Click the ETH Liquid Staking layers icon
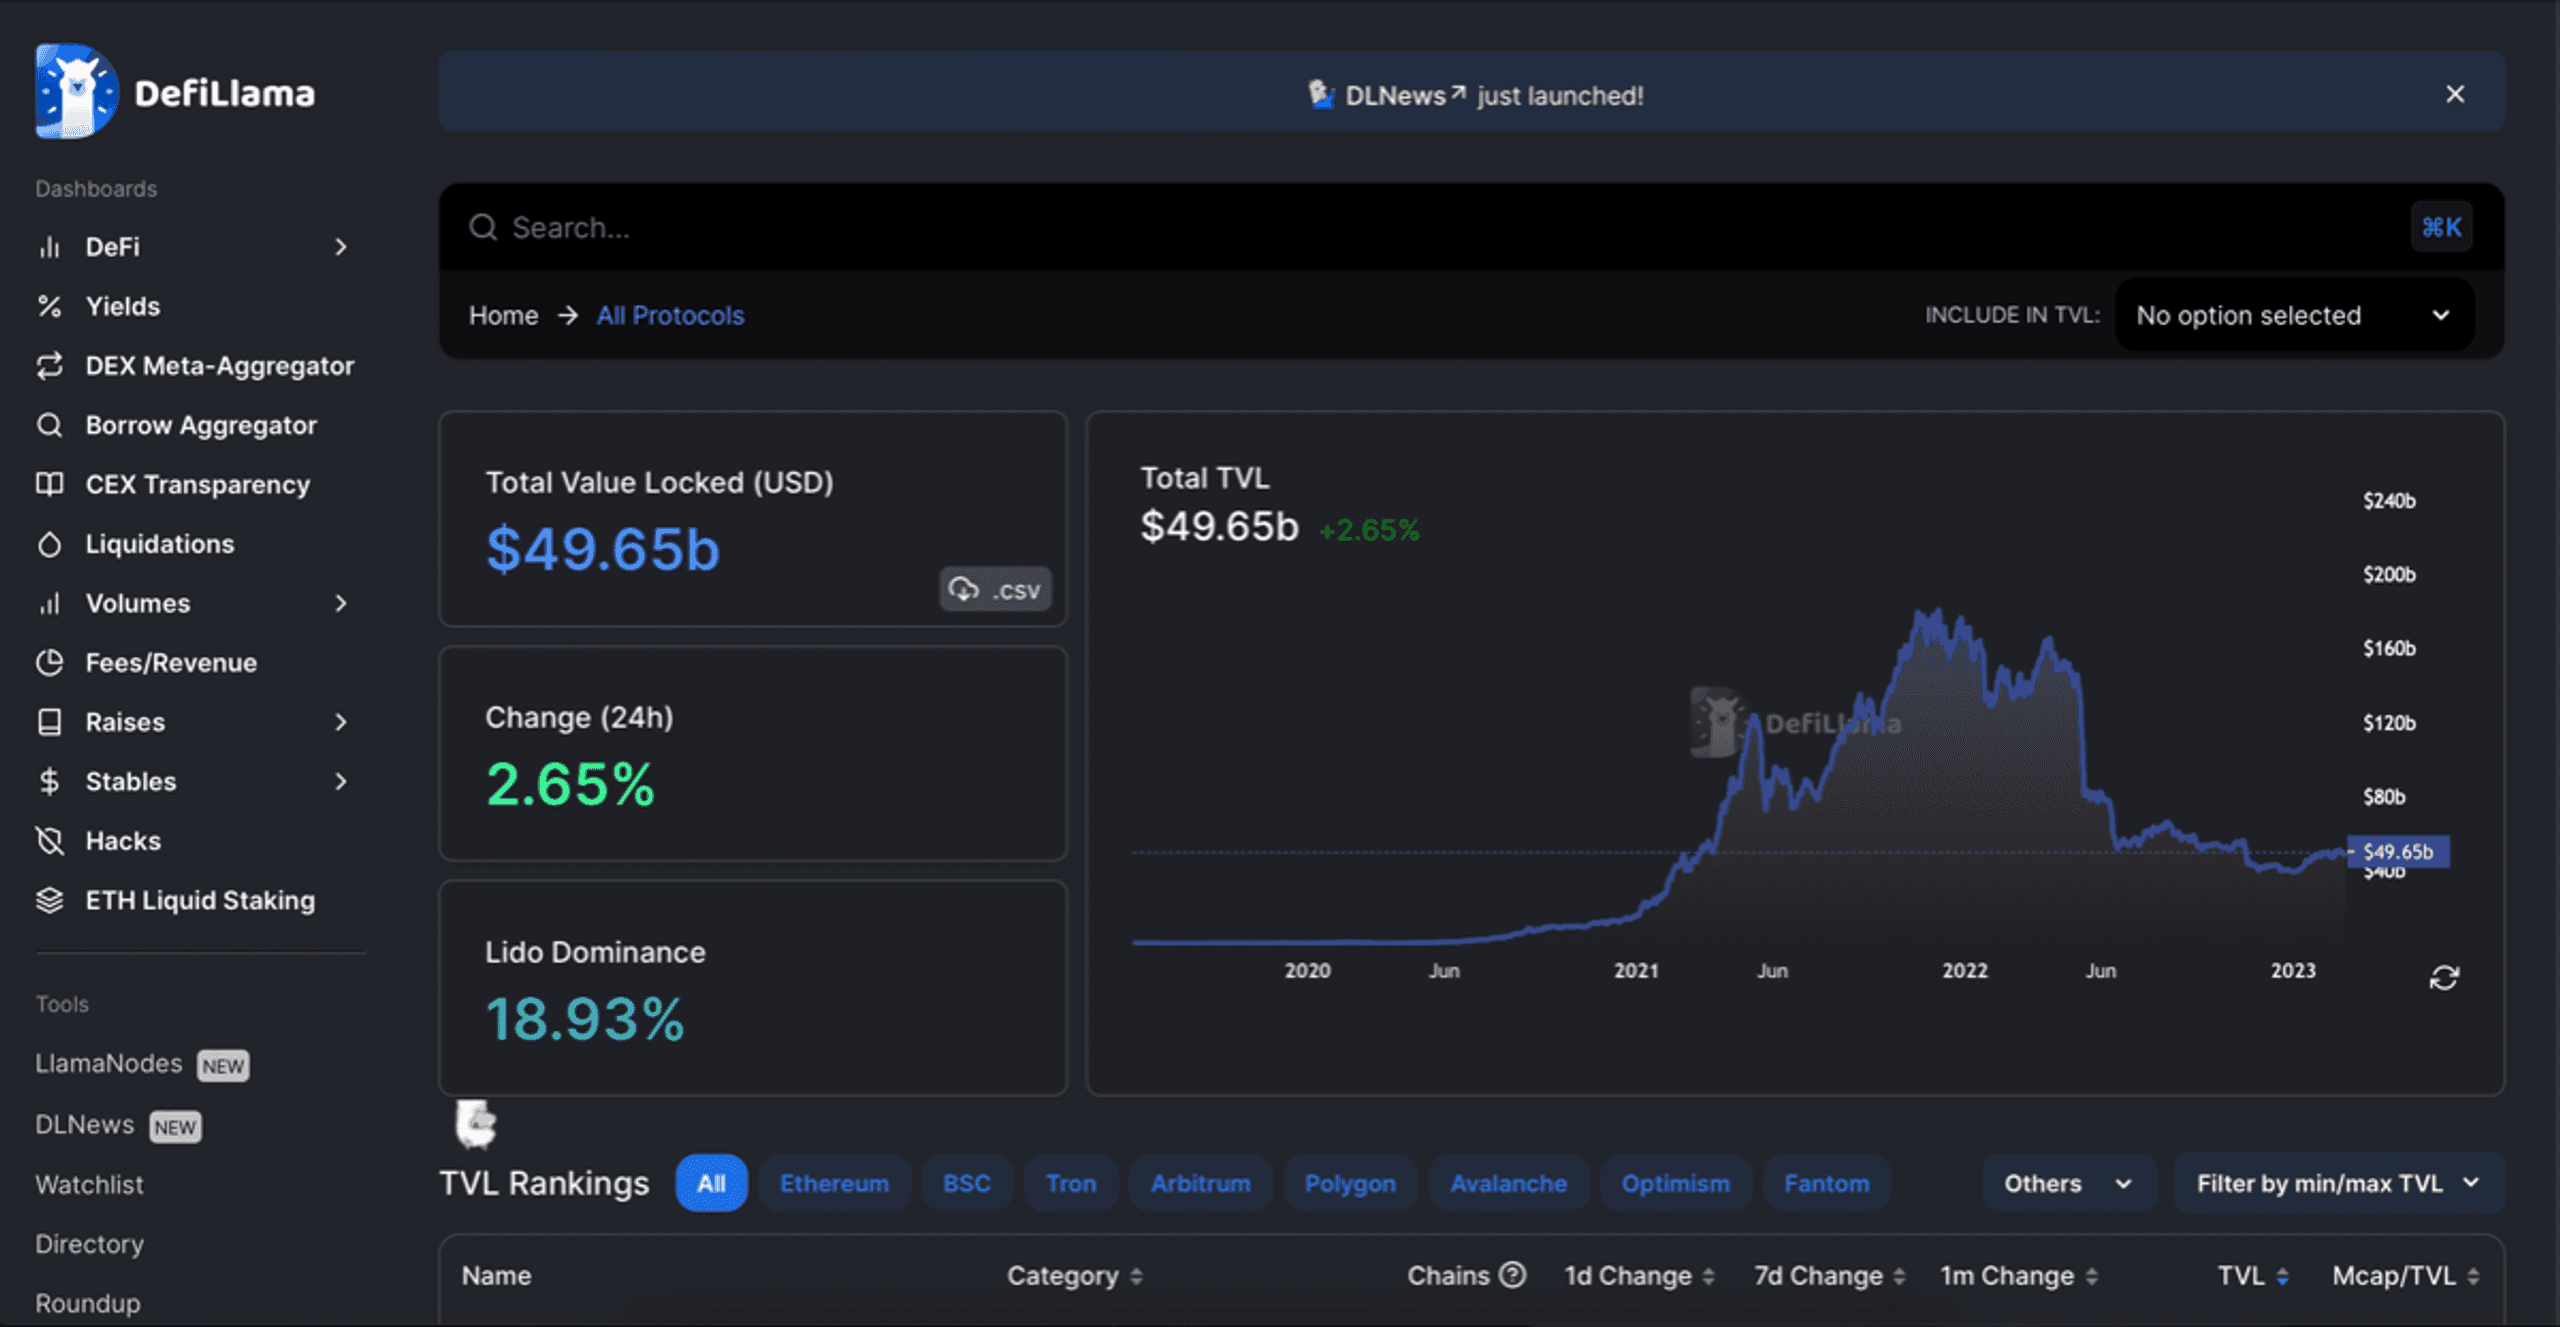The width and height of the screenshot is (2560, 1327). (x=49, y=900)
